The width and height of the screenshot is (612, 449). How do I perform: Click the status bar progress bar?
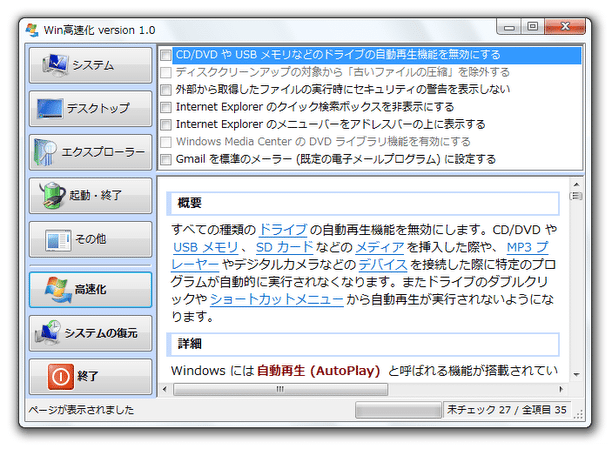pyautogui.click(x=398, y=410)
